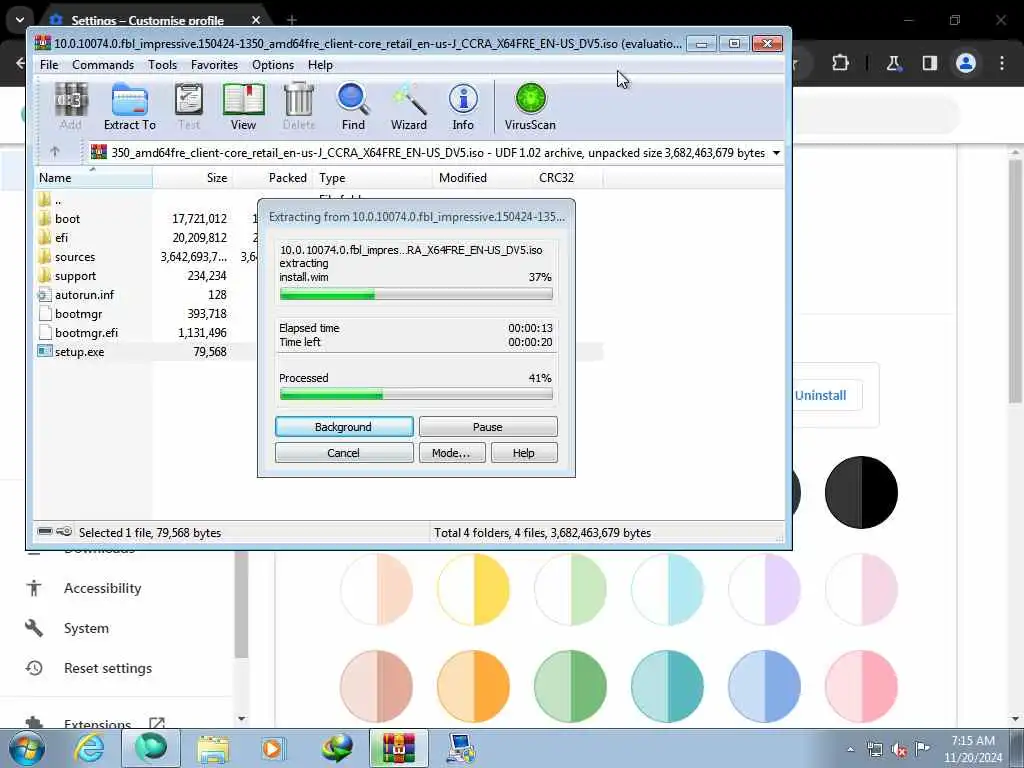Open the Tools menu
The height and width of the screenshot is (768, 1024).
click(x=162, y=65)
